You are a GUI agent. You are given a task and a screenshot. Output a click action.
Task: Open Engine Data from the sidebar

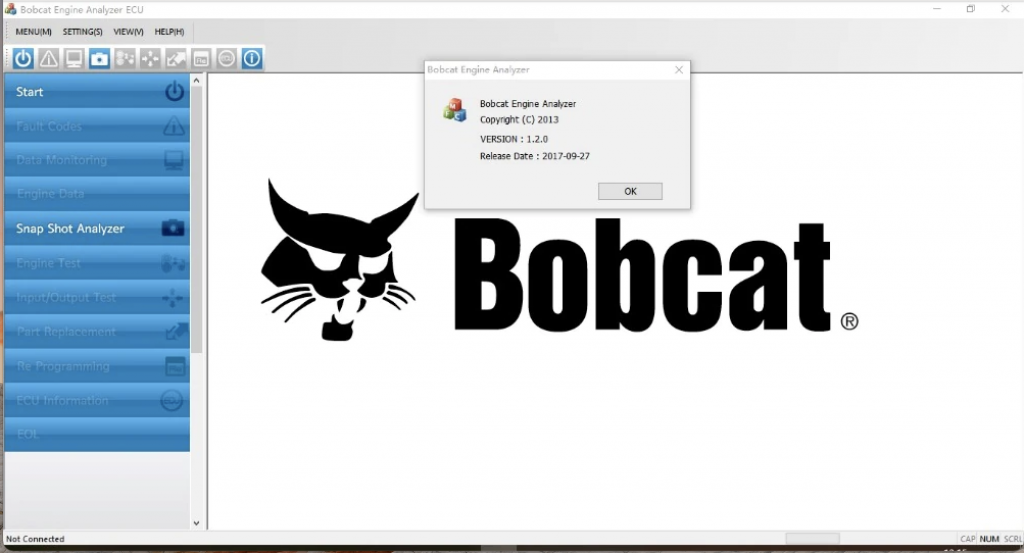coord(97,194)
